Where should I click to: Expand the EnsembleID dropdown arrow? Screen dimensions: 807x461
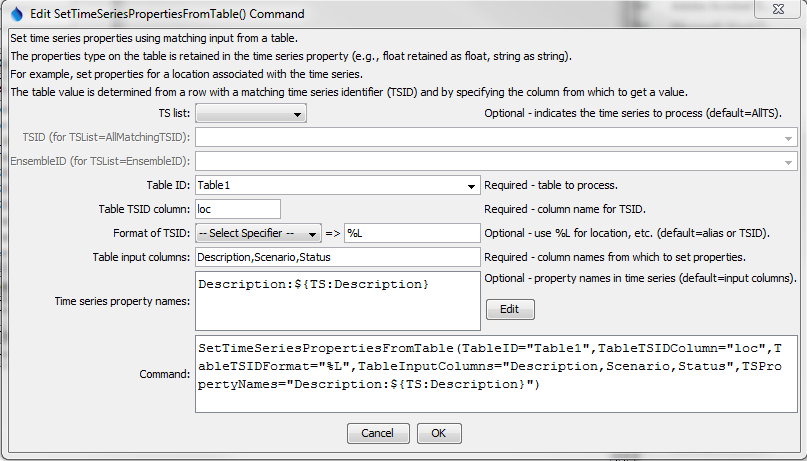coord(788,161)
